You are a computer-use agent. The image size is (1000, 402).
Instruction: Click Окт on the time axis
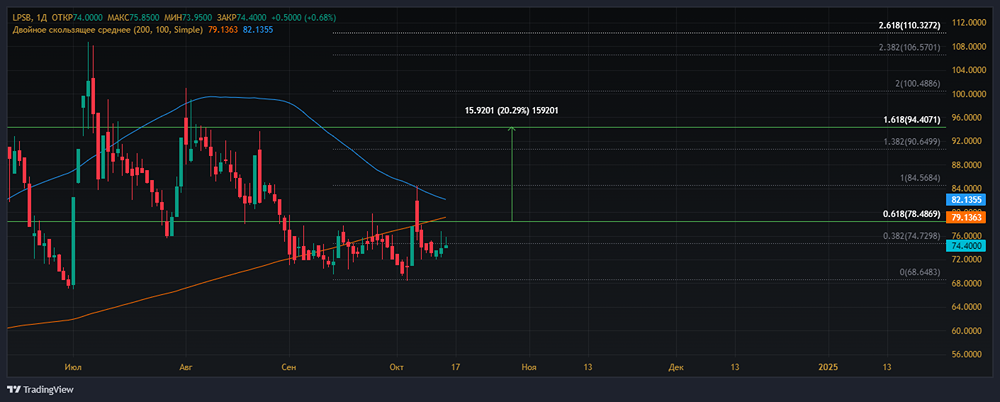397,367
